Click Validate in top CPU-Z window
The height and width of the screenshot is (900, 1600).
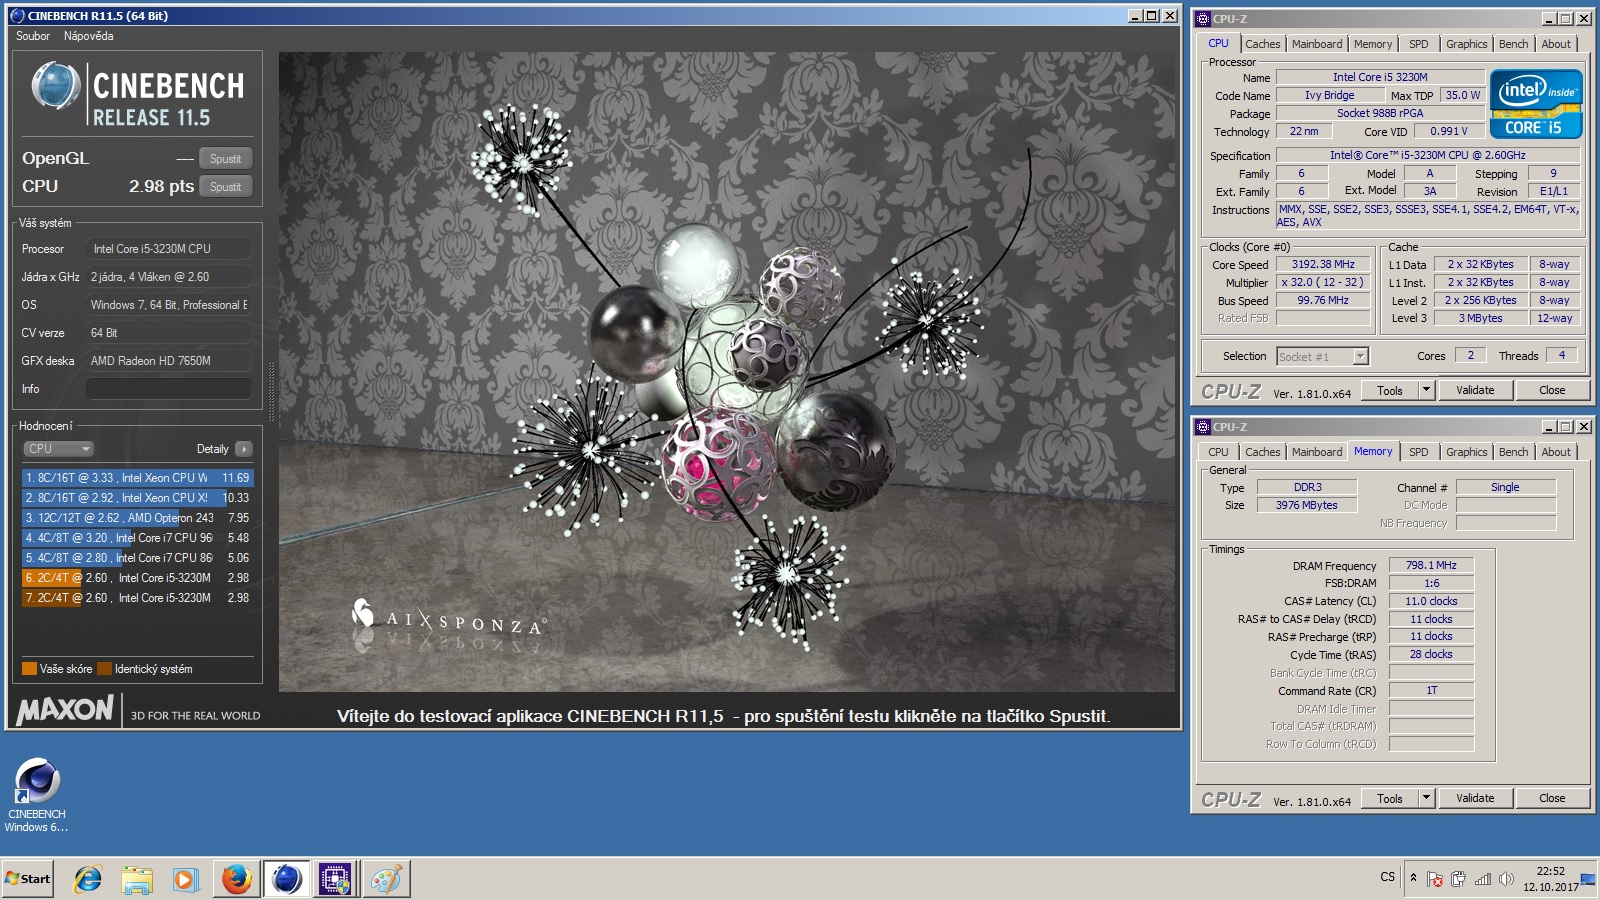click(x=1475, y=391)
